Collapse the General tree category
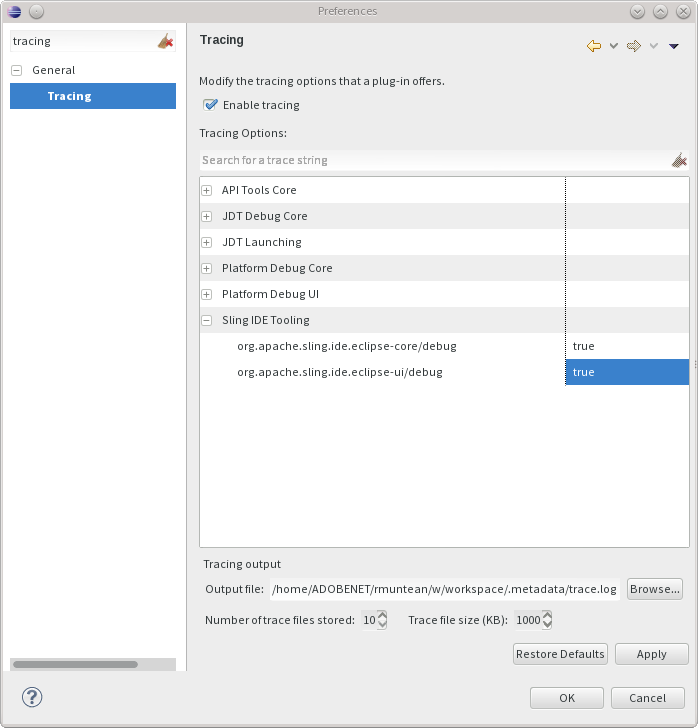 click(x=17, y=70)
